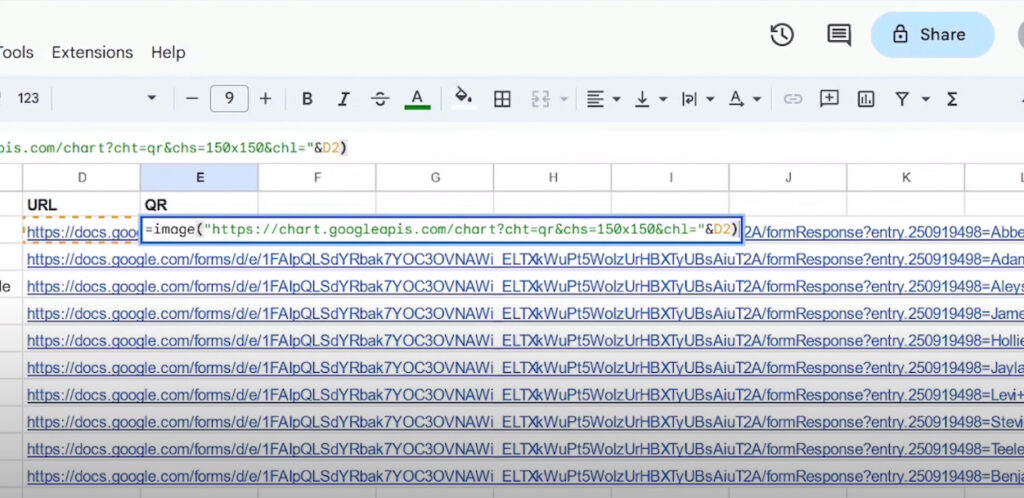Open the Tools menu
This screenshot has width=1024, height=498.
click(x=16, y=52)
